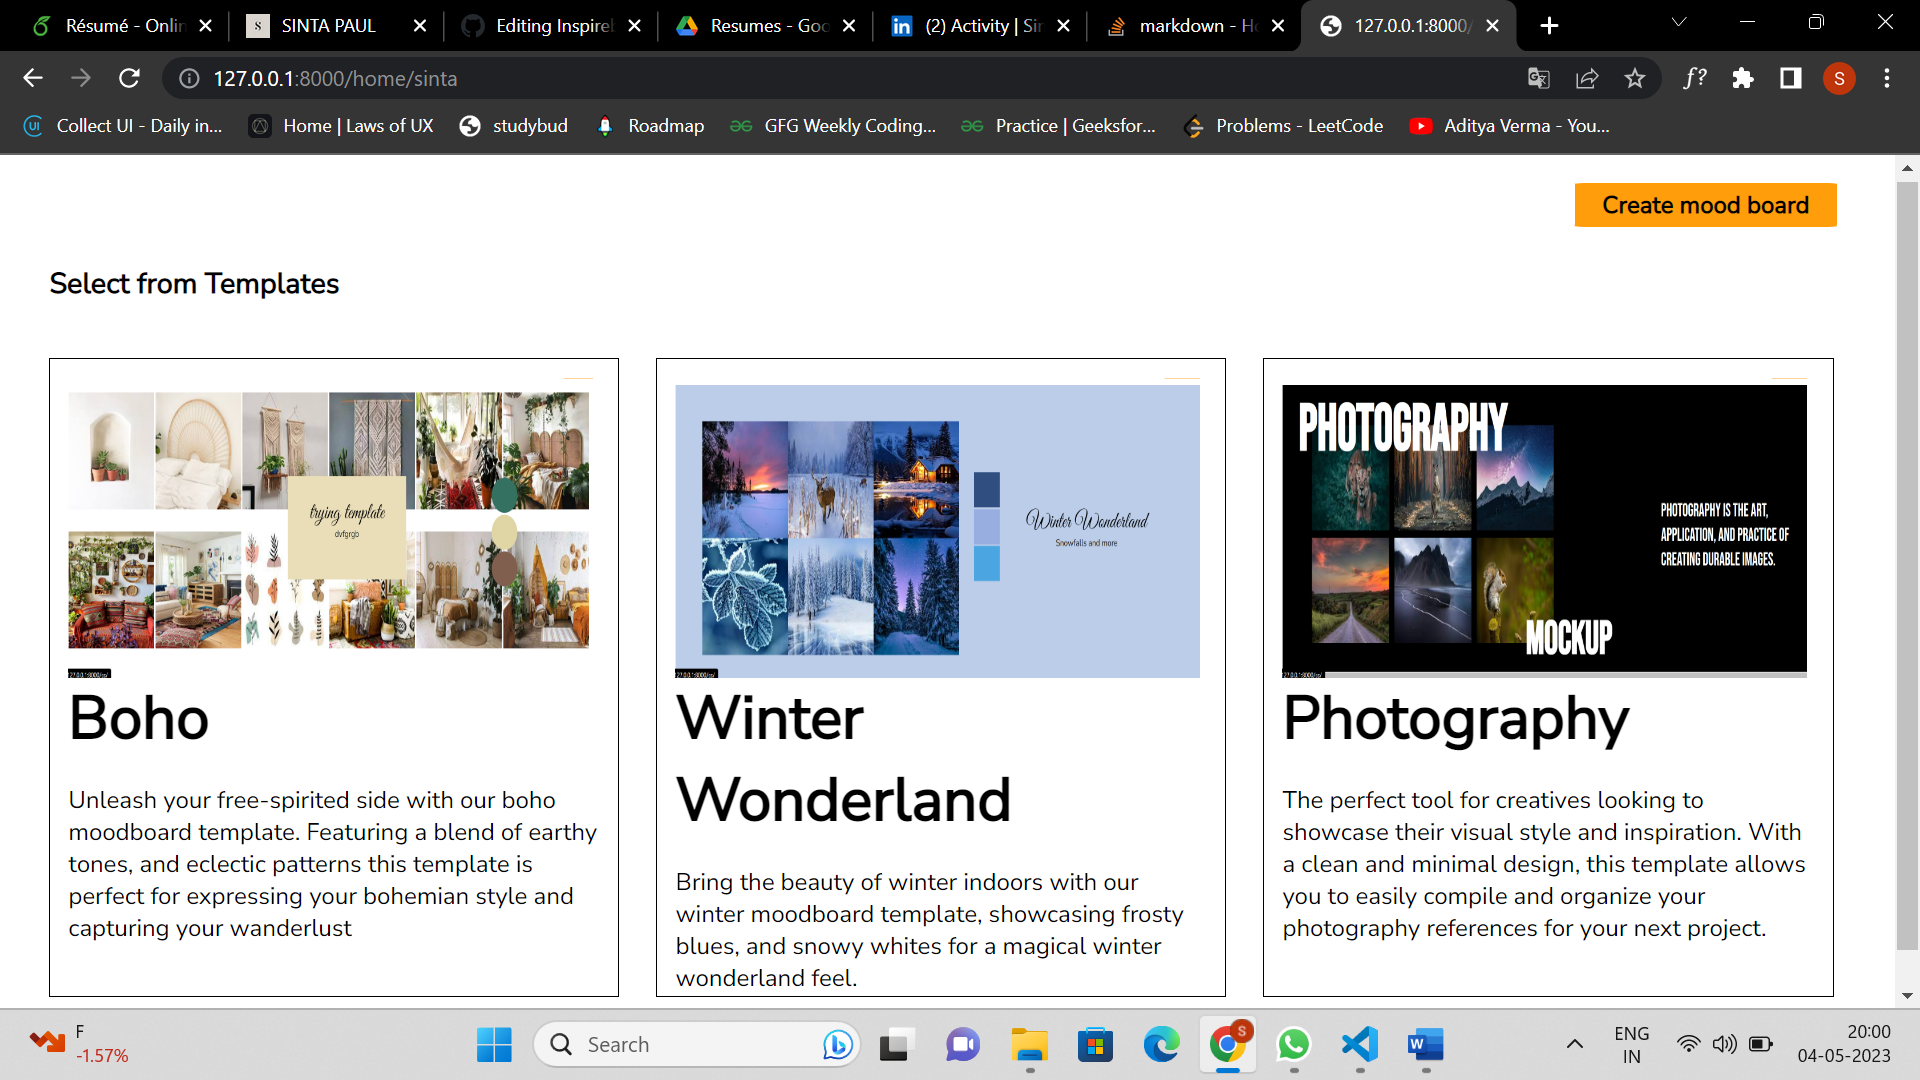Open the Chrome extensions puzzle icon
1920x1080 pixels.
coord(1743,78)
